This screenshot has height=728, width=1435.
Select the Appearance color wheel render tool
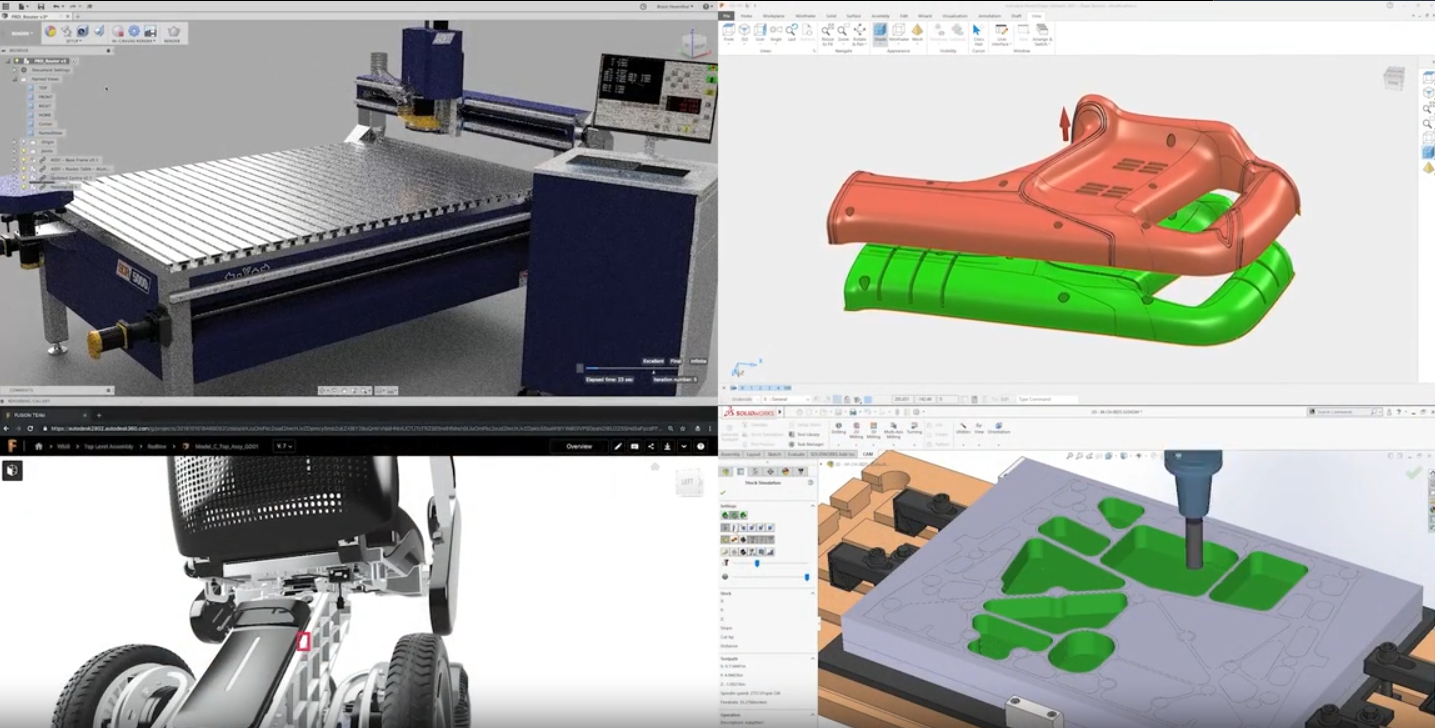click(50, 32)
